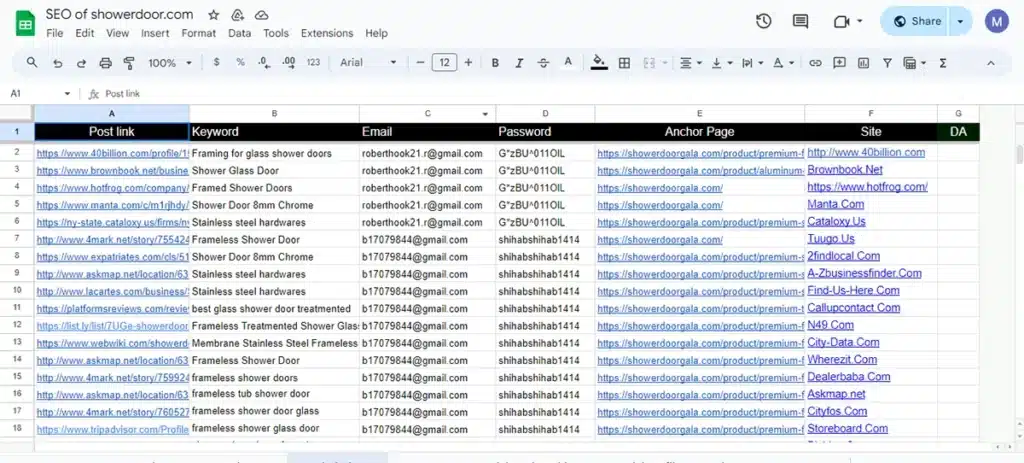
Task: Toggle italic formatting
Action: click(x=519, y=63)
